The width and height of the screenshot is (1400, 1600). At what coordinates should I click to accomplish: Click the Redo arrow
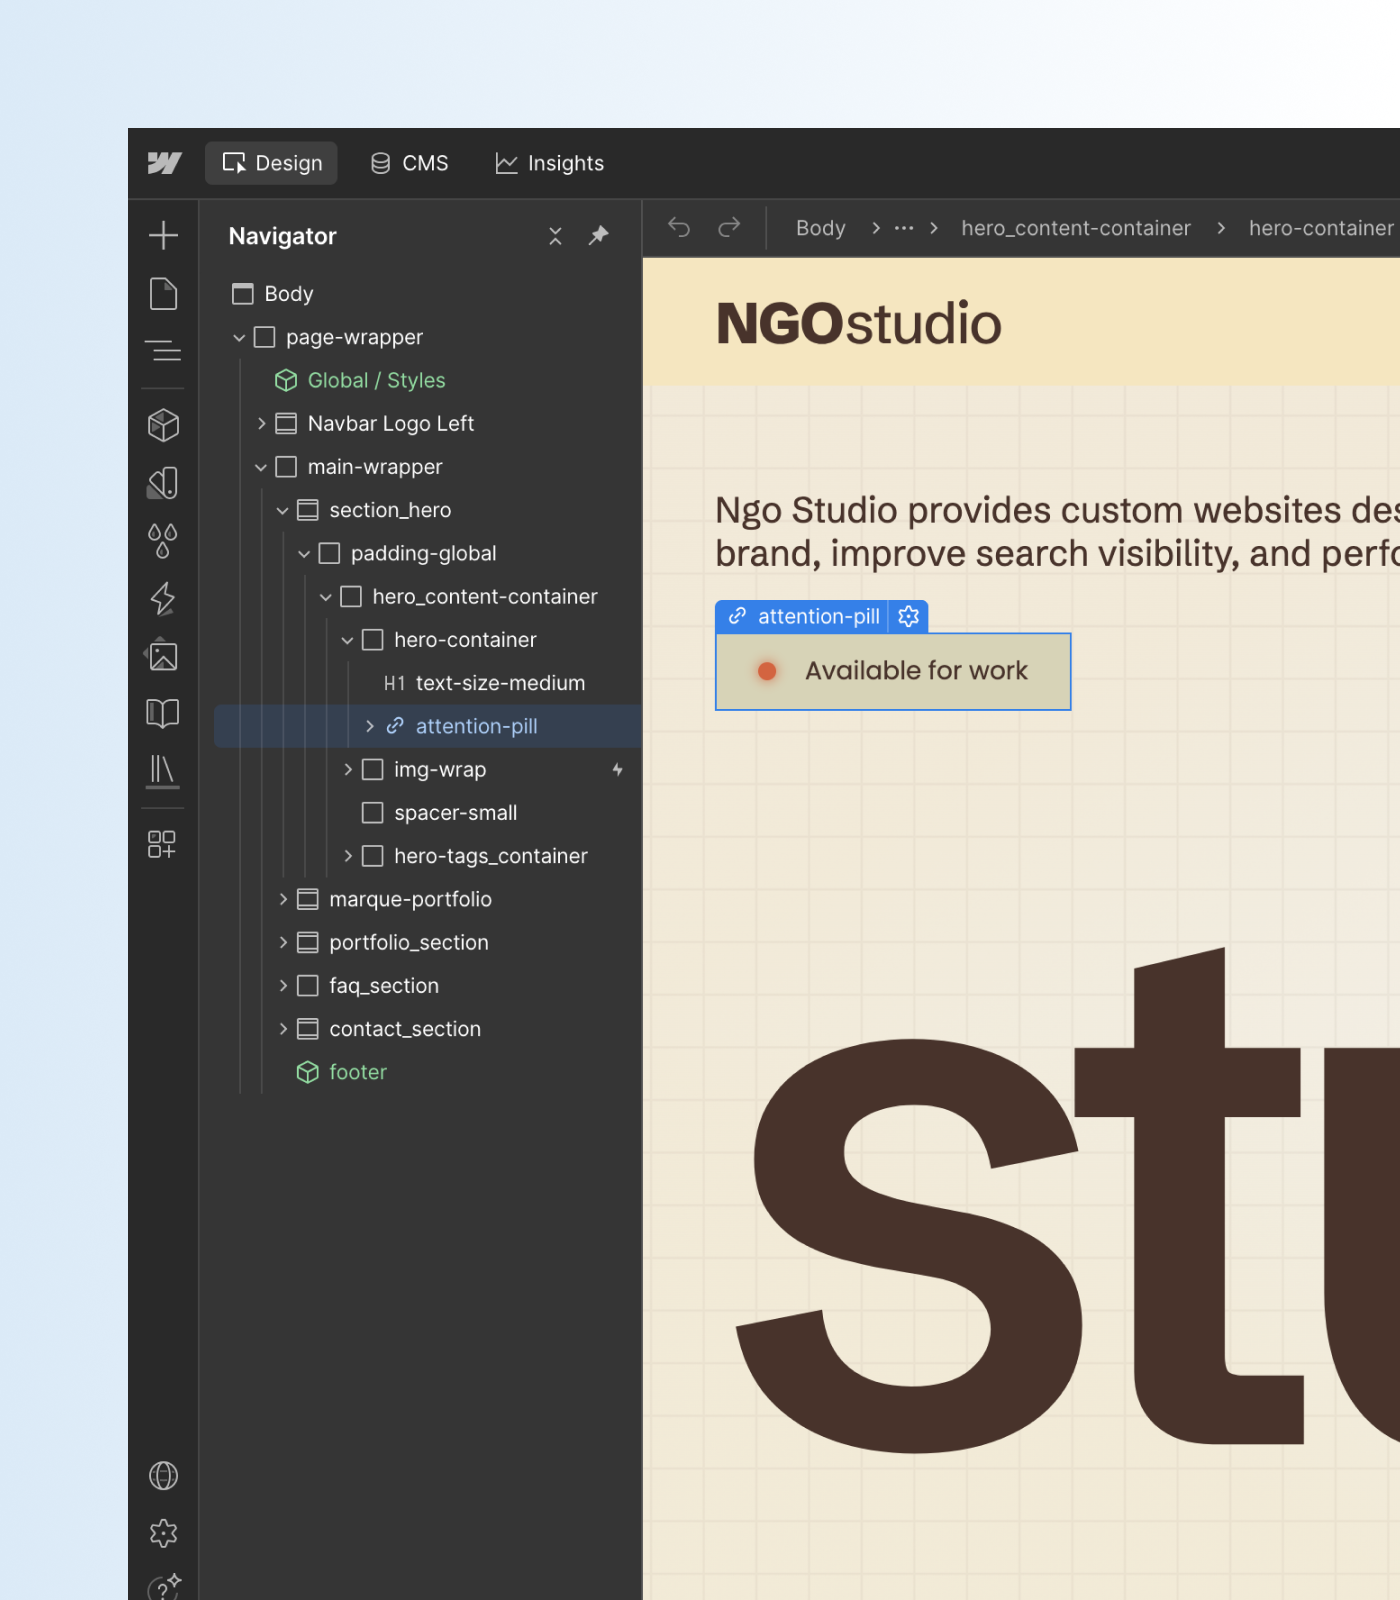click(x=729, y=228)
